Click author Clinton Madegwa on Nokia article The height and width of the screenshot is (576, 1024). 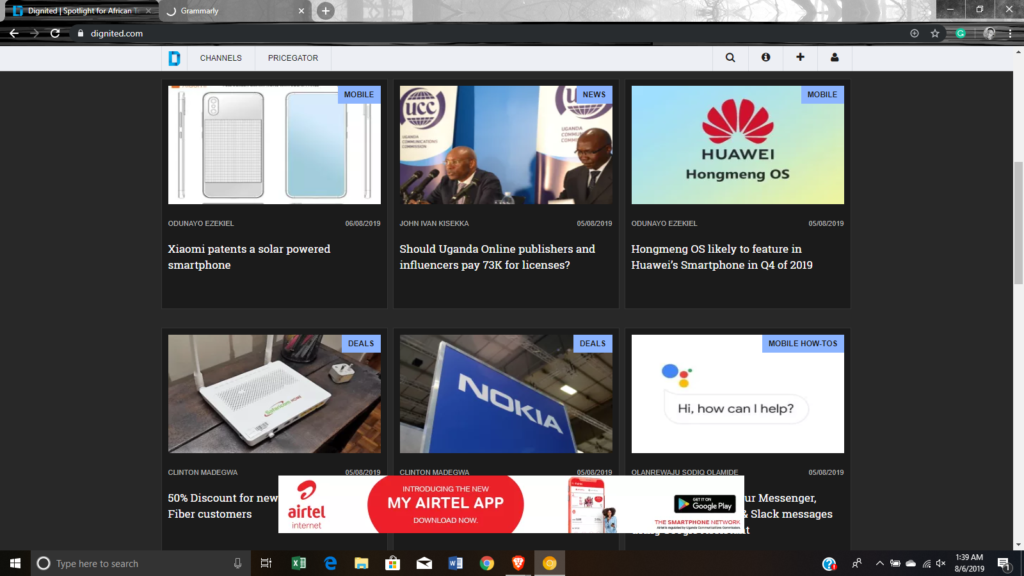(434, 472)
